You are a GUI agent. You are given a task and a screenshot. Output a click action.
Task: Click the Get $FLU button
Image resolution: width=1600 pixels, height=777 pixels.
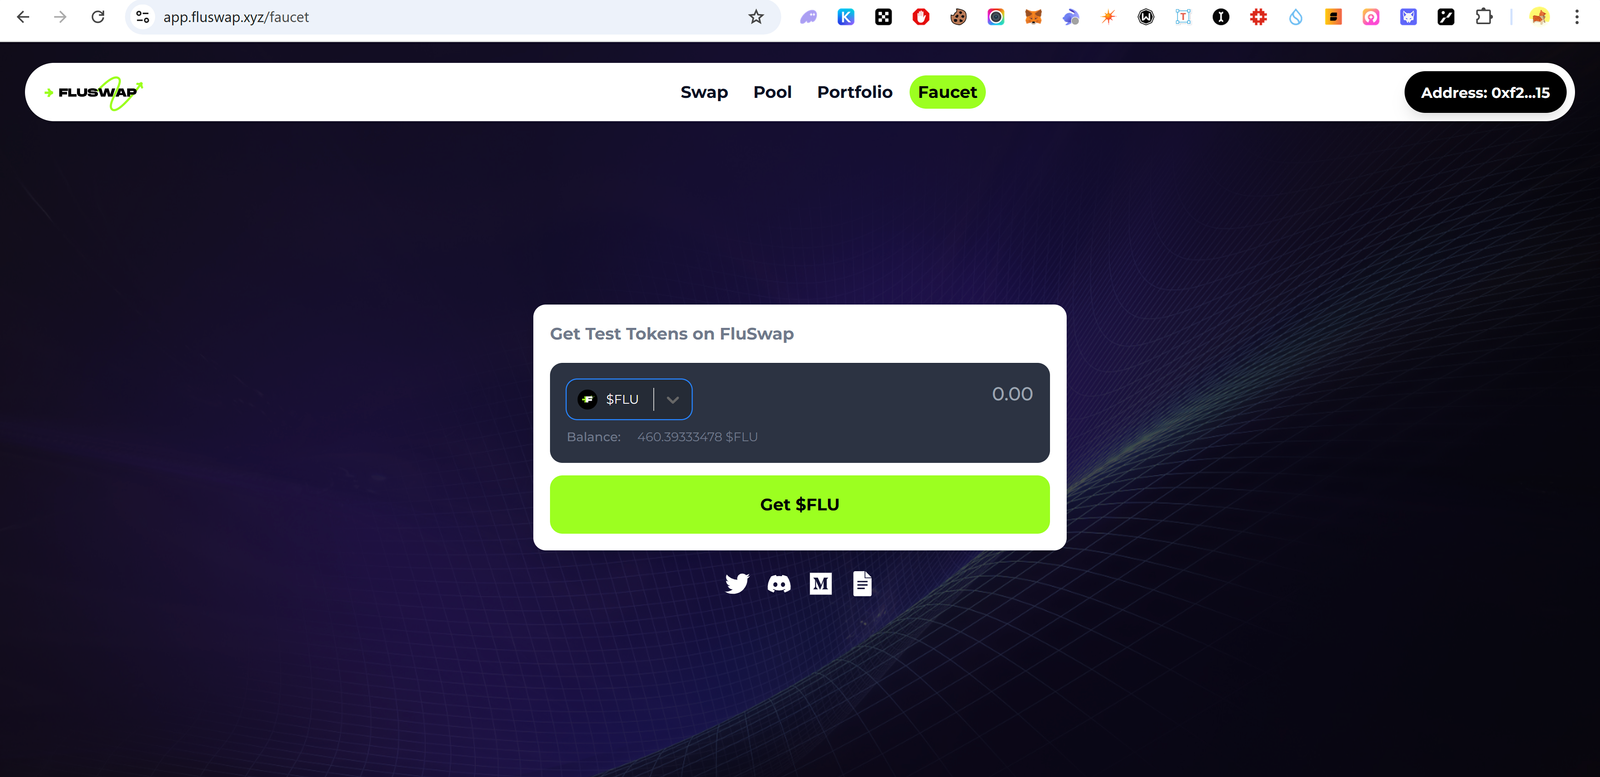coord(800,504)
